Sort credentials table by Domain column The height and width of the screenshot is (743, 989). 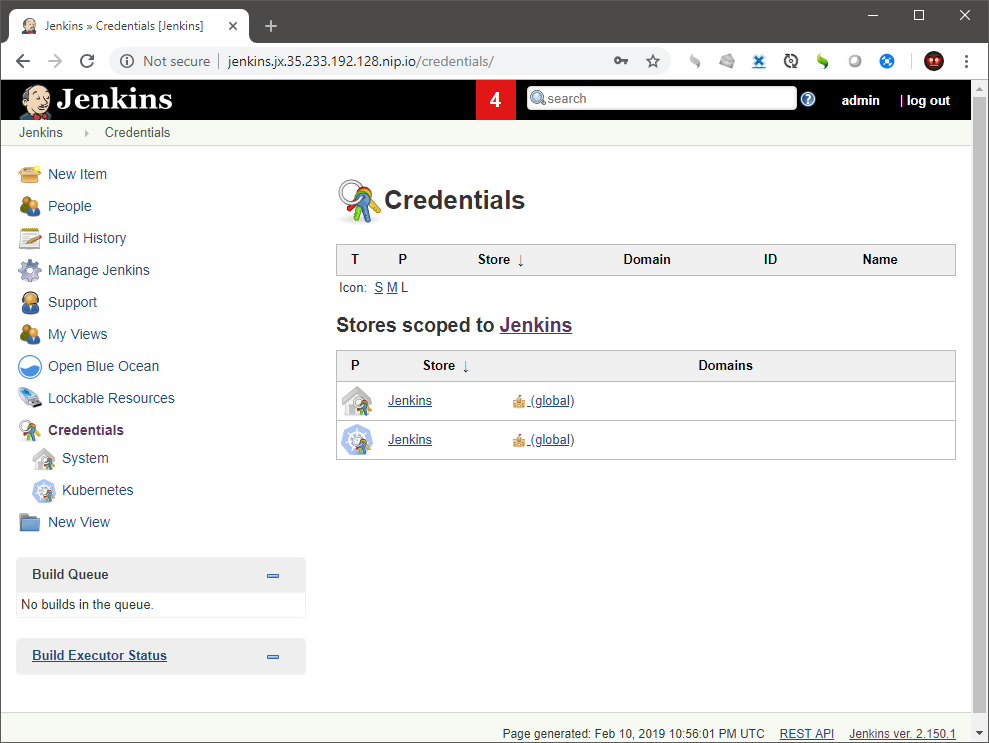click(647, 260)
